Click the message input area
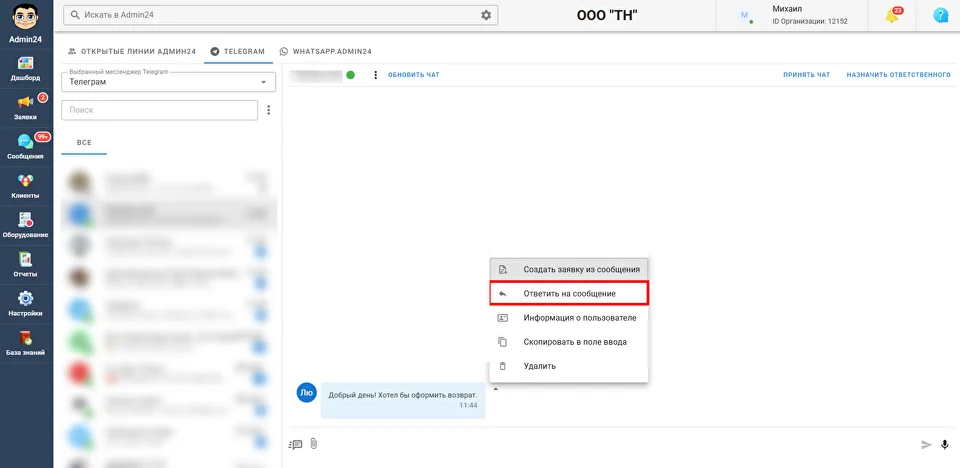This screenshot has height=468, width=960. tap(618, 445)
